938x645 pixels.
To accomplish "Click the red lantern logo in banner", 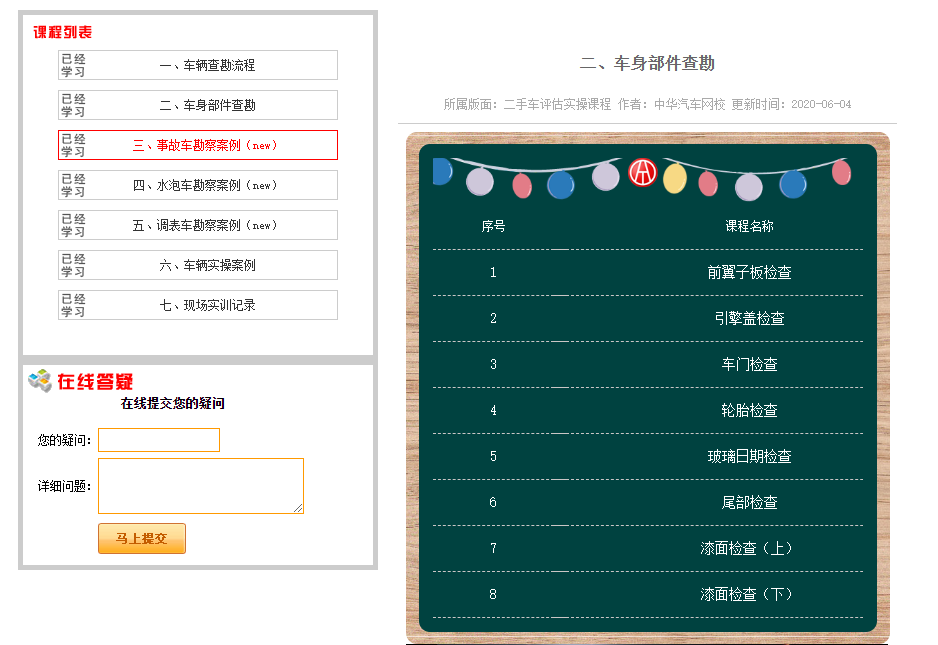I will (x=642, y=174).
